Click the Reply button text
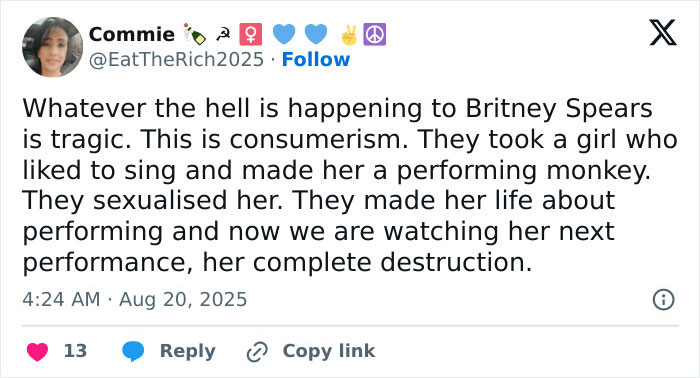Viewport: 700px width, 378px height. pos(188,351)
